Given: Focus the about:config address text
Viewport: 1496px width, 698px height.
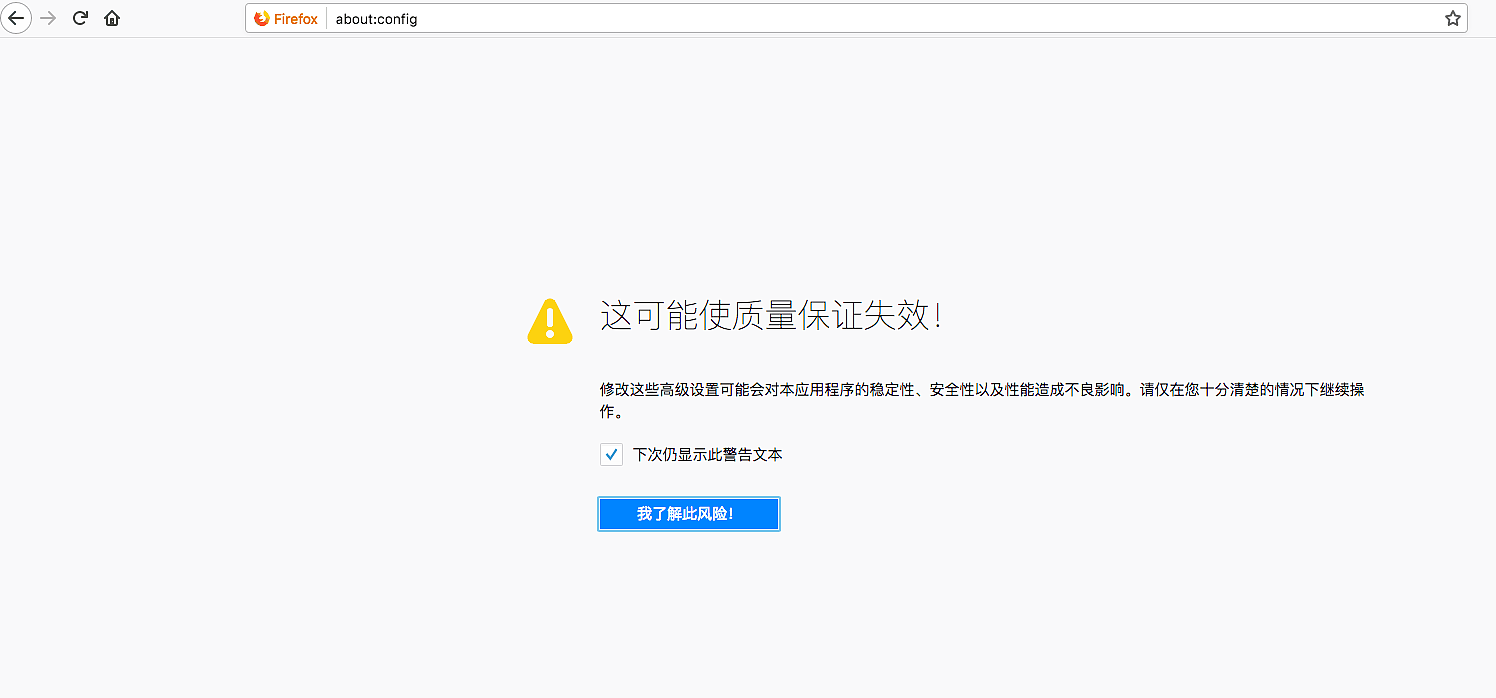Looking at the screenshot, I should 376,19.
